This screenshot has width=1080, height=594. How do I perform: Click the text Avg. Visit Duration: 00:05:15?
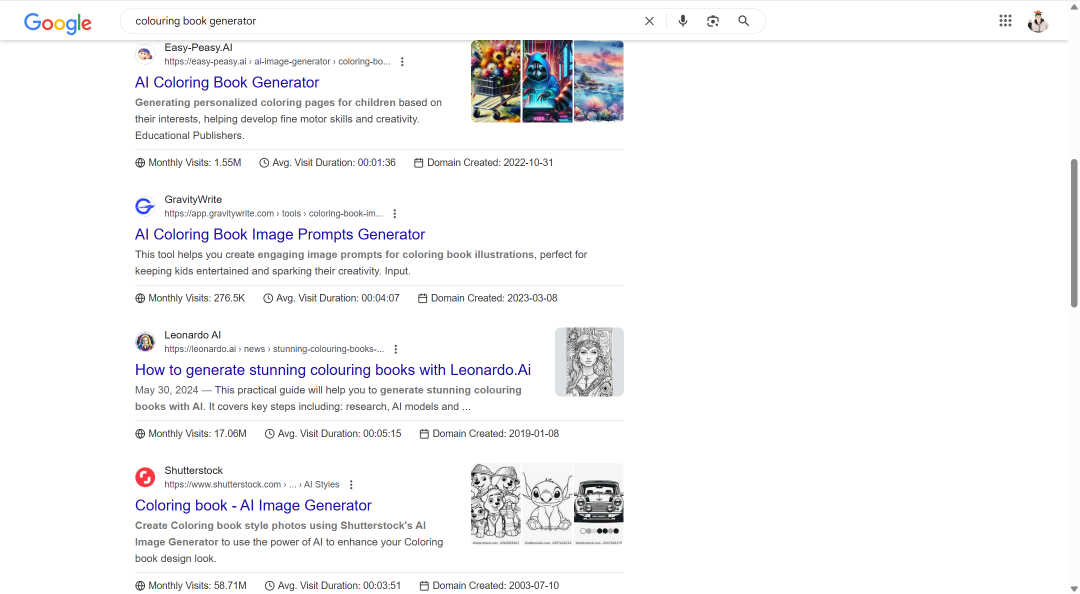(340, 434)
